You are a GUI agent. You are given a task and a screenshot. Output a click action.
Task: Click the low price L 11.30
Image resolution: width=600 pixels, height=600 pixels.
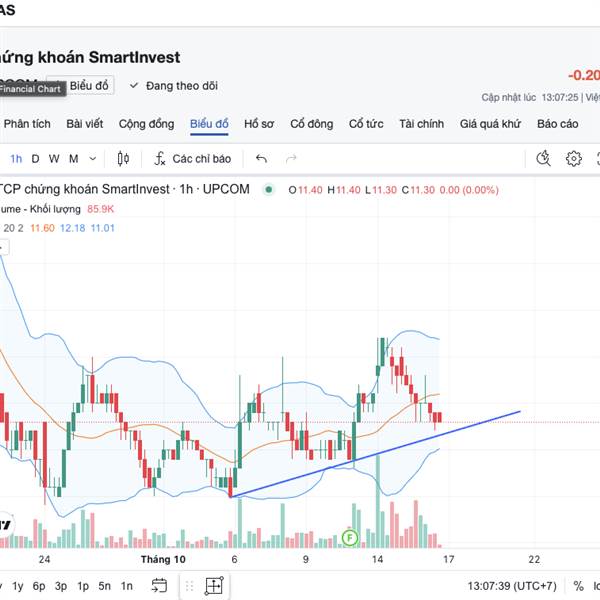pyautogui.click(x=380, y=190)
